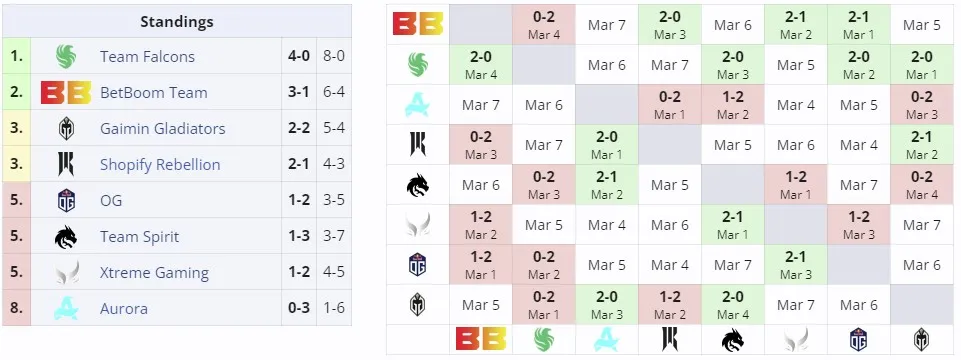Click Team Falcons logo in standings
This screenshot has height=360, width=961.
tap(66, 56)
